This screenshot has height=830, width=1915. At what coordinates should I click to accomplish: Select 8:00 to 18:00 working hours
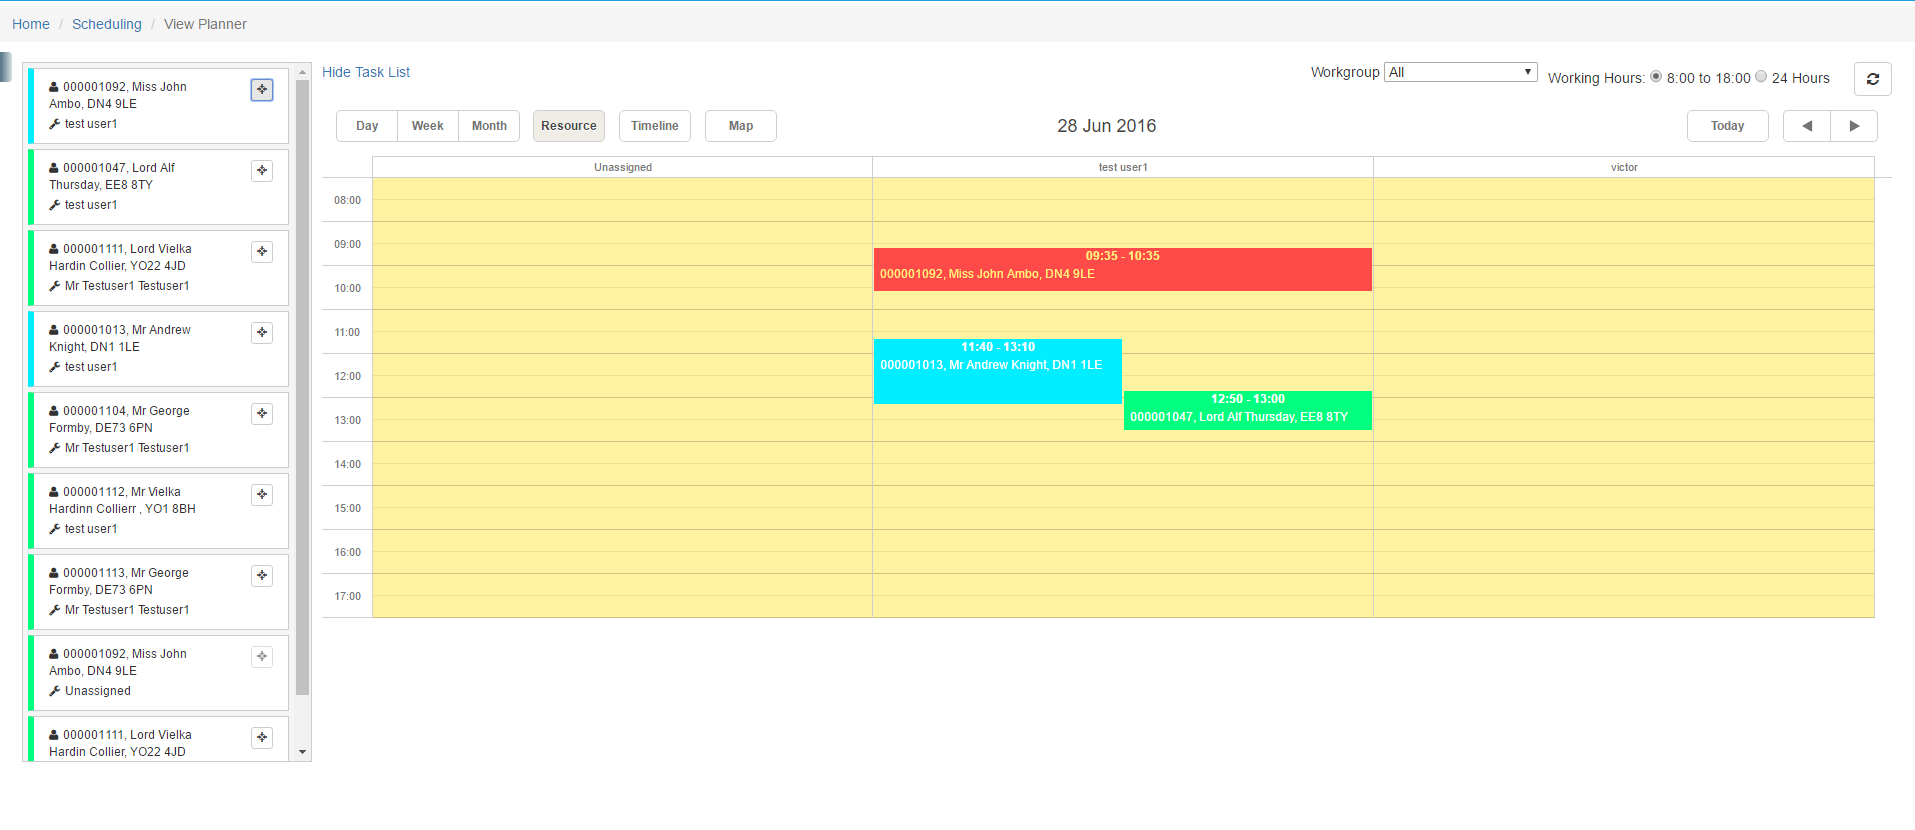point(1656,77)
